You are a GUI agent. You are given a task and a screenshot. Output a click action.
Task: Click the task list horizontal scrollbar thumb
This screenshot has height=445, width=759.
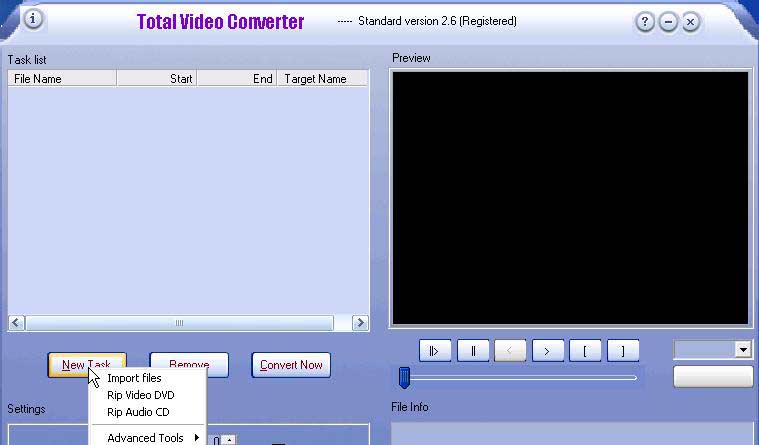click(180, 322)
